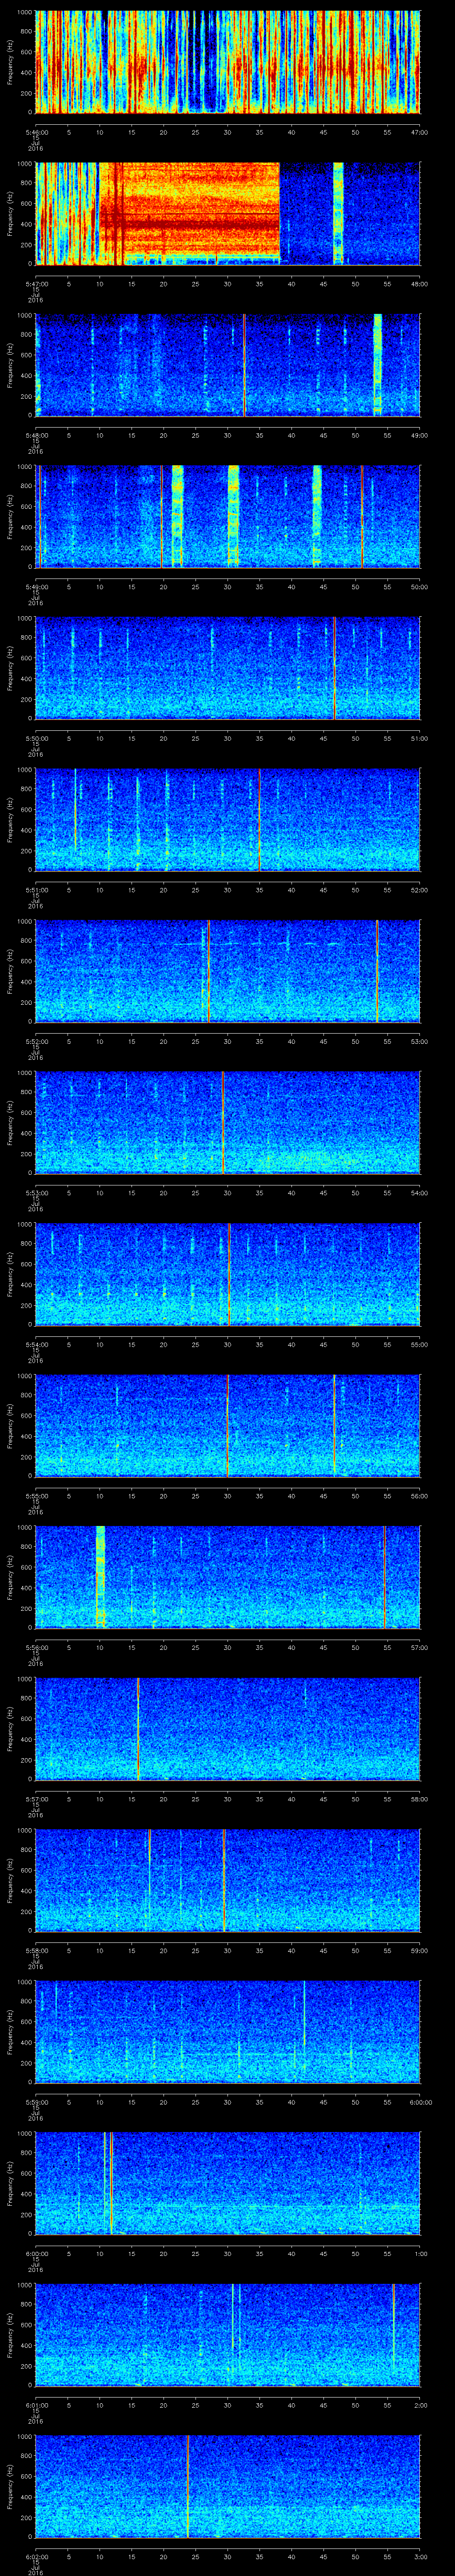Click the '50:00' end time label
This screenshot has width=455, height=2576.
point(419,586)
